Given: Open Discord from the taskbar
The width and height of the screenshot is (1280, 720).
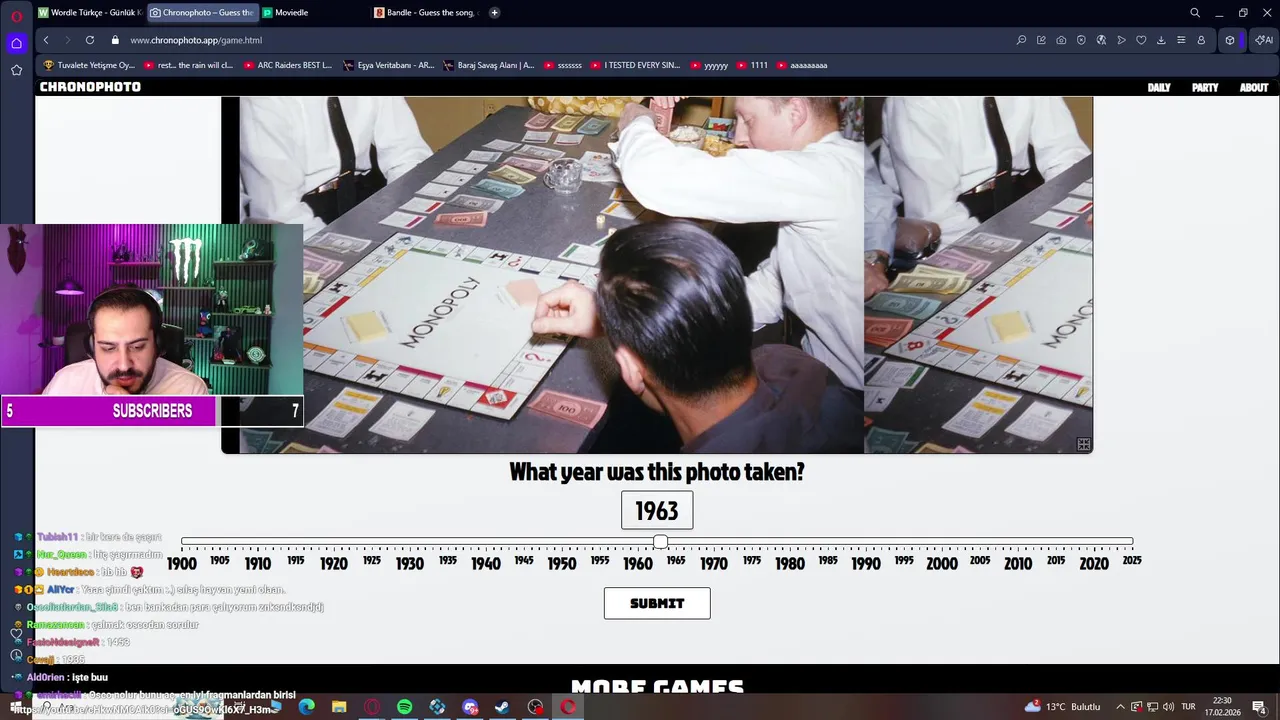Looking at the screenshot, I should (x=470, y=707).
